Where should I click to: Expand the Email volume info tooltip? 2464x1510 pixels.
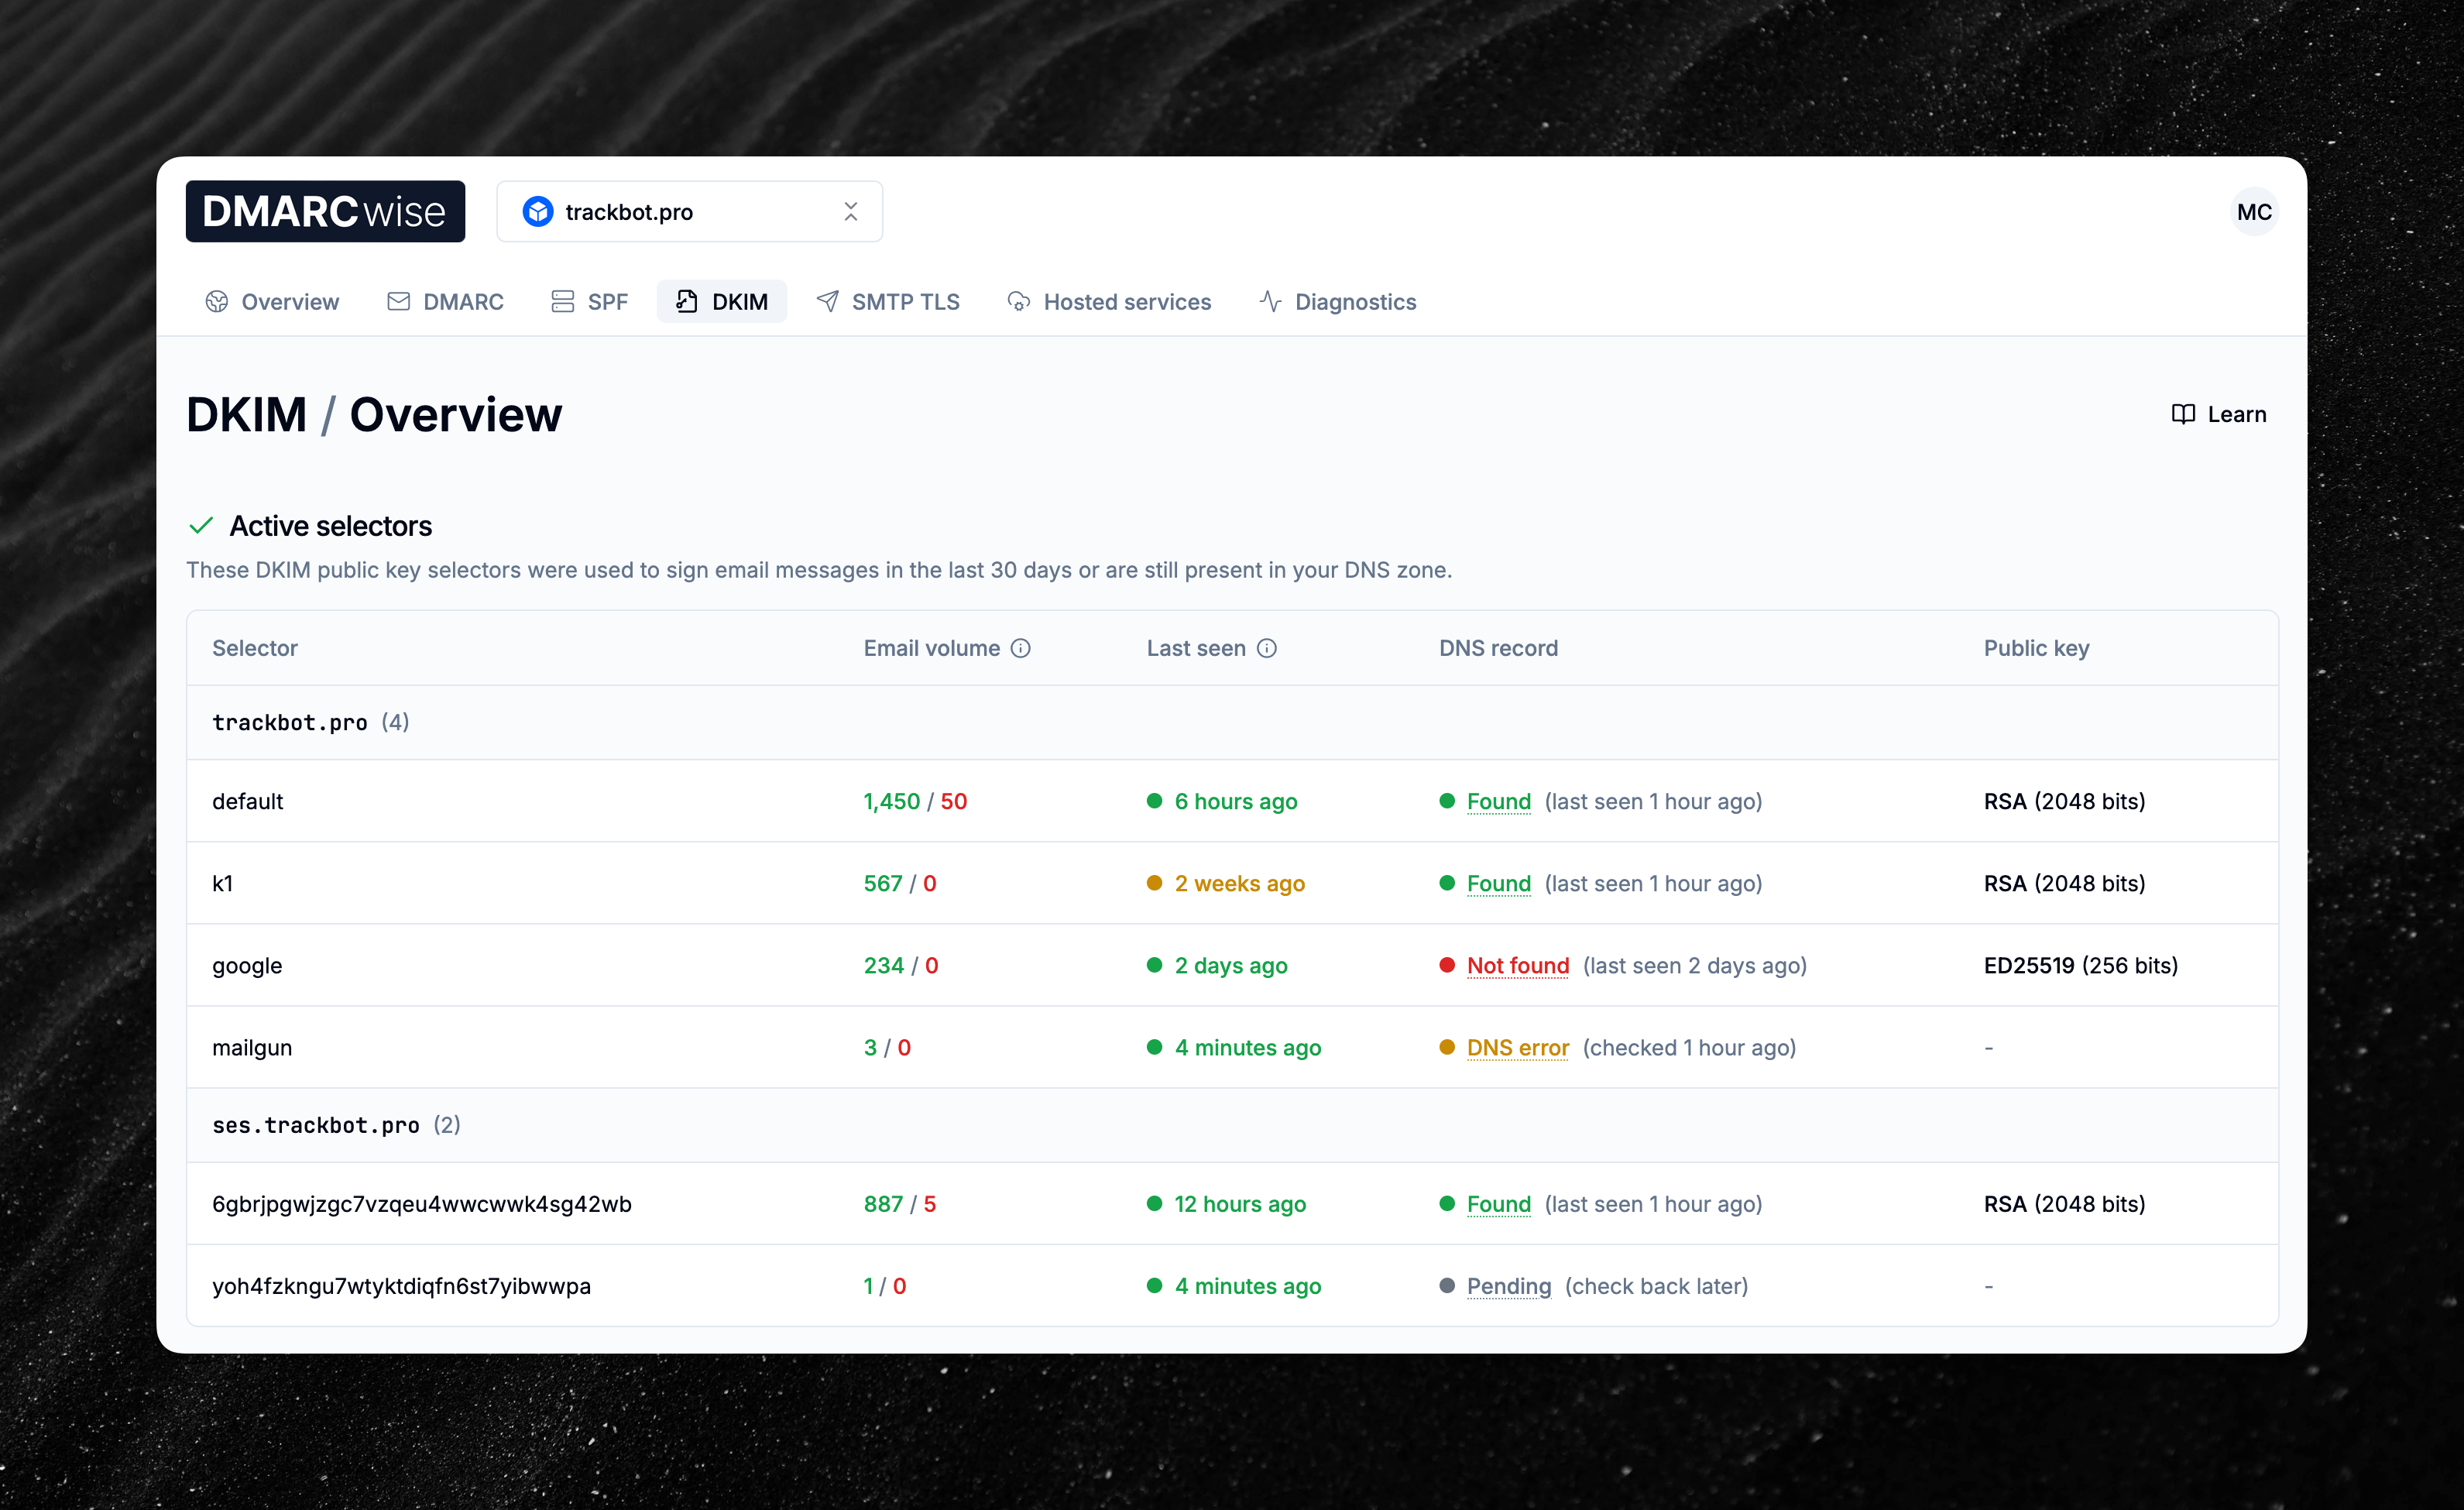tap(1021, 648)
